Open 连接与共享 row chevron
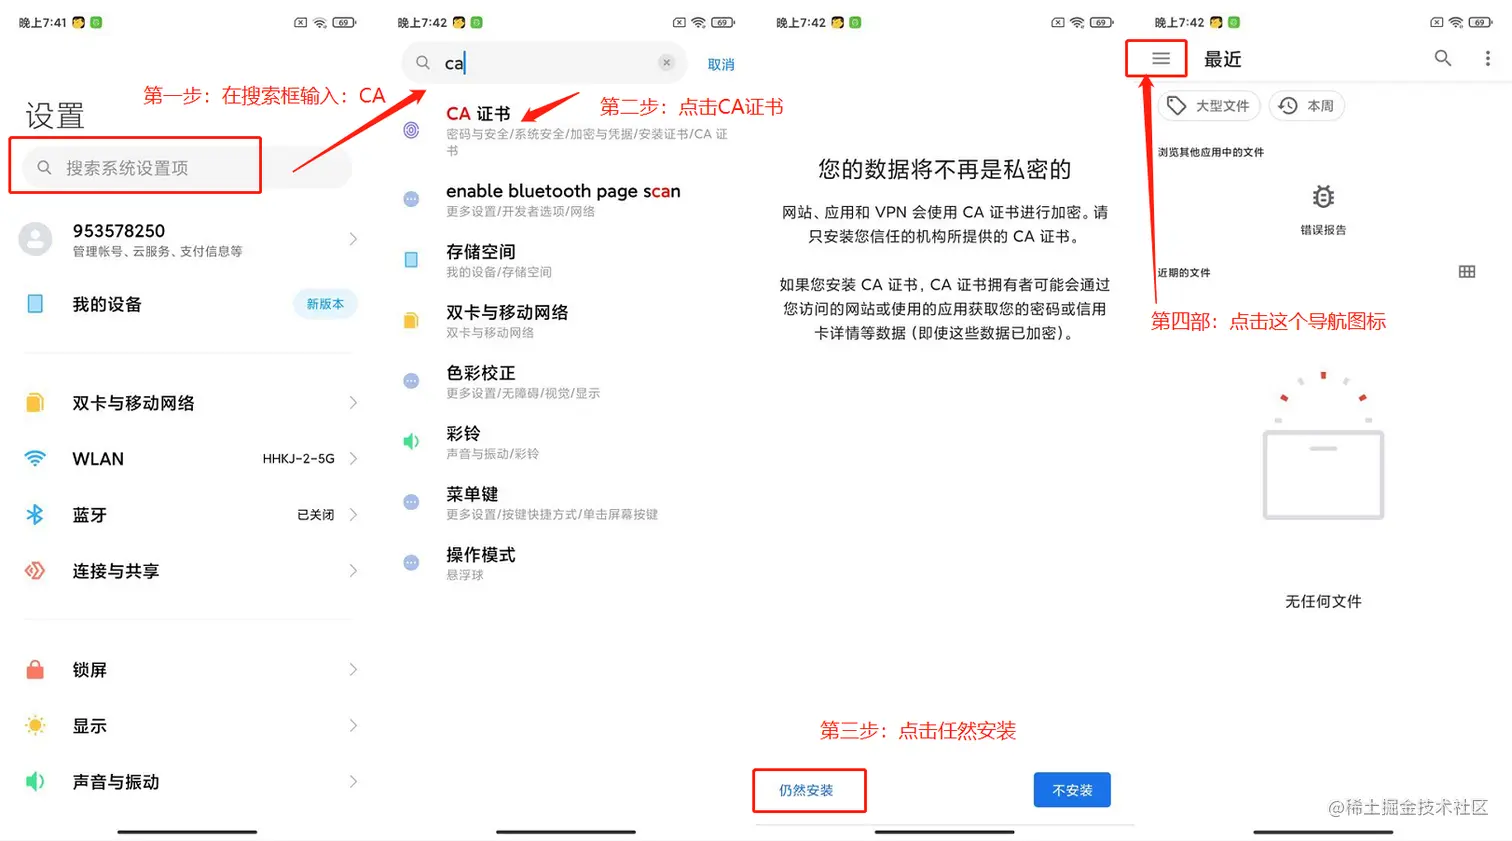The width and height of the screenshot is (1512, 841). point(353,571)
